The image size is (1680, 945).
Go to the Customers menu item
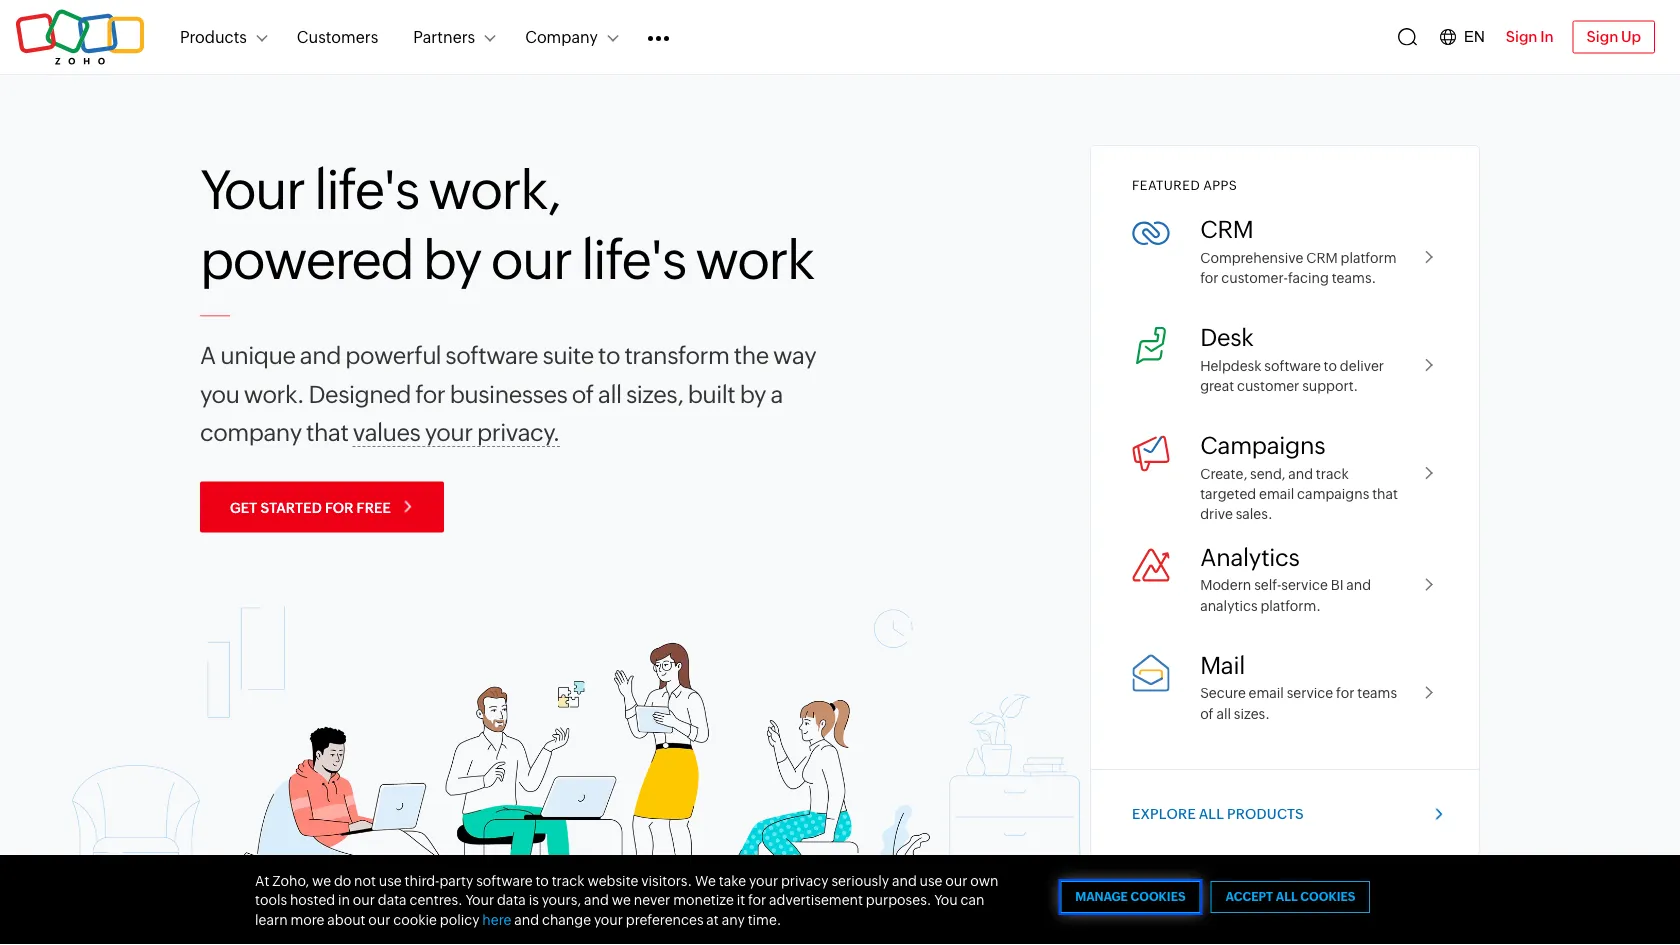pyautogui.click(x=337, y=37)
